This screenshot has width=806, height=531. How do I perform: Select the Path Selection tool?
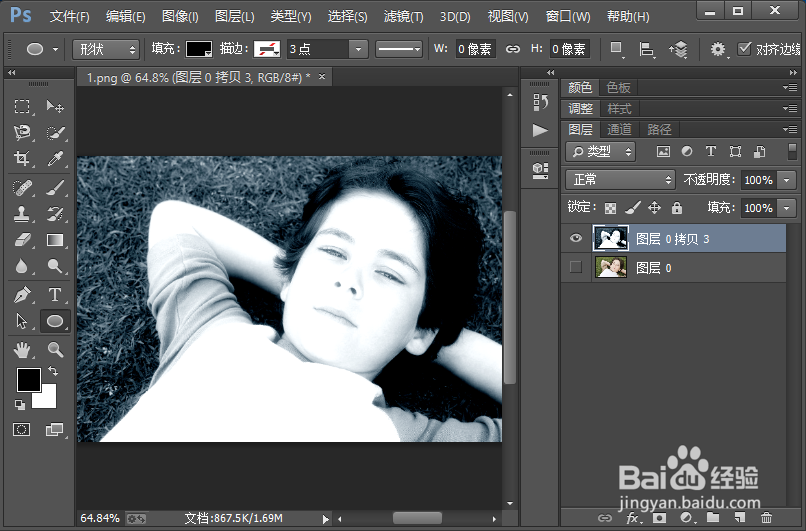click(22, 321)
